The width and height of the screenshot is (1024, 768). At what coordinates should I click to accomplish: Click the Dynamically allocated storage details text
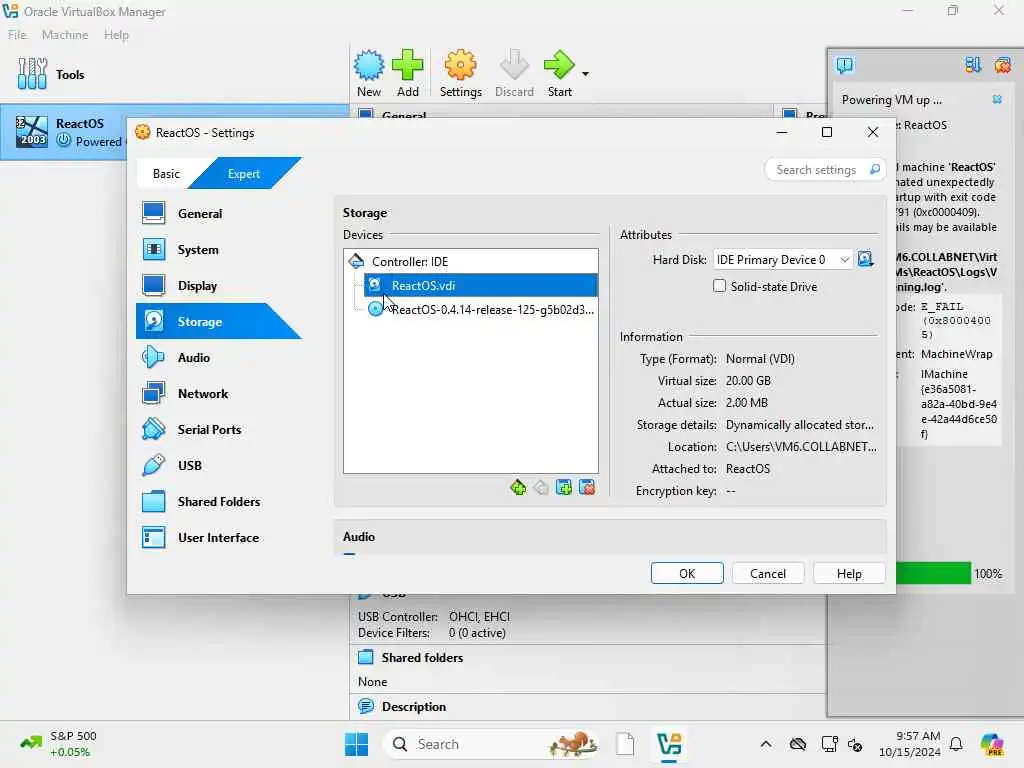[799, 424]
